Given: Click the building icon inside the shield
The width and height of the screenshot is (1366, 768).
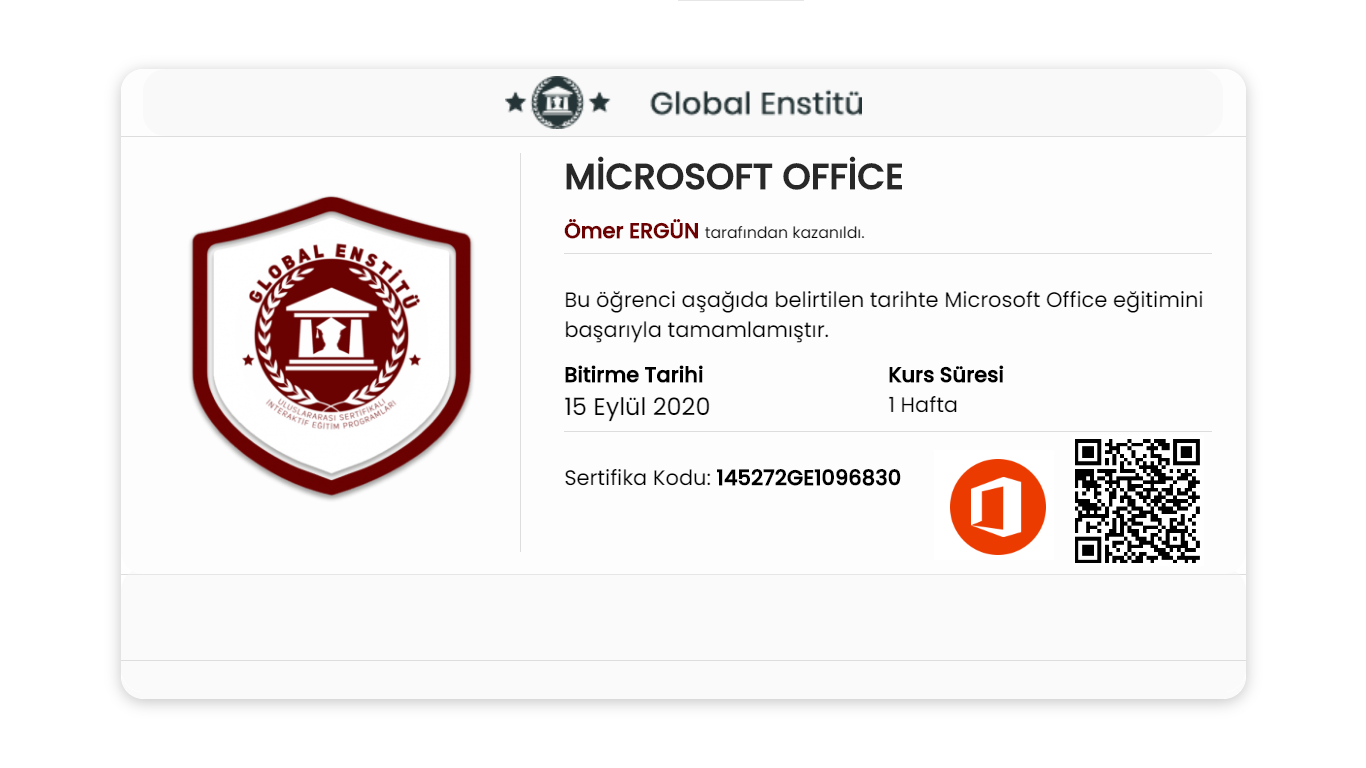Looking at the screenshot, I should click(x=331, y=330).
